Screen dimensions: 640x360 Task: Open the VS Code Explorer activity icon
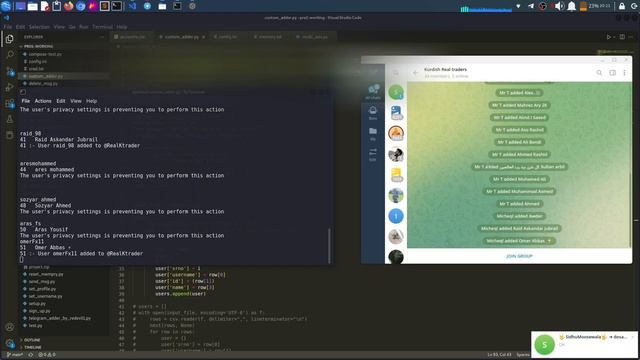pos(9,39)
